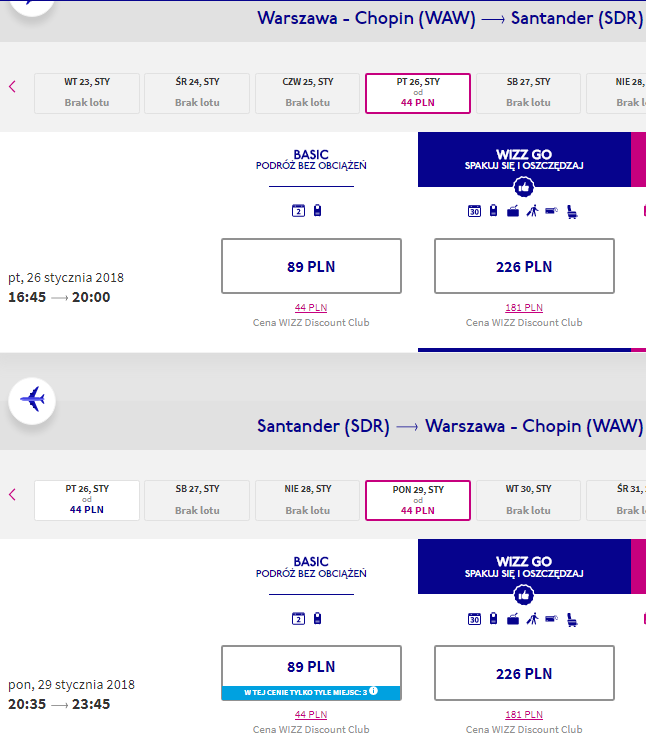Select return date PON 29, STY tab

coord(418,500)
